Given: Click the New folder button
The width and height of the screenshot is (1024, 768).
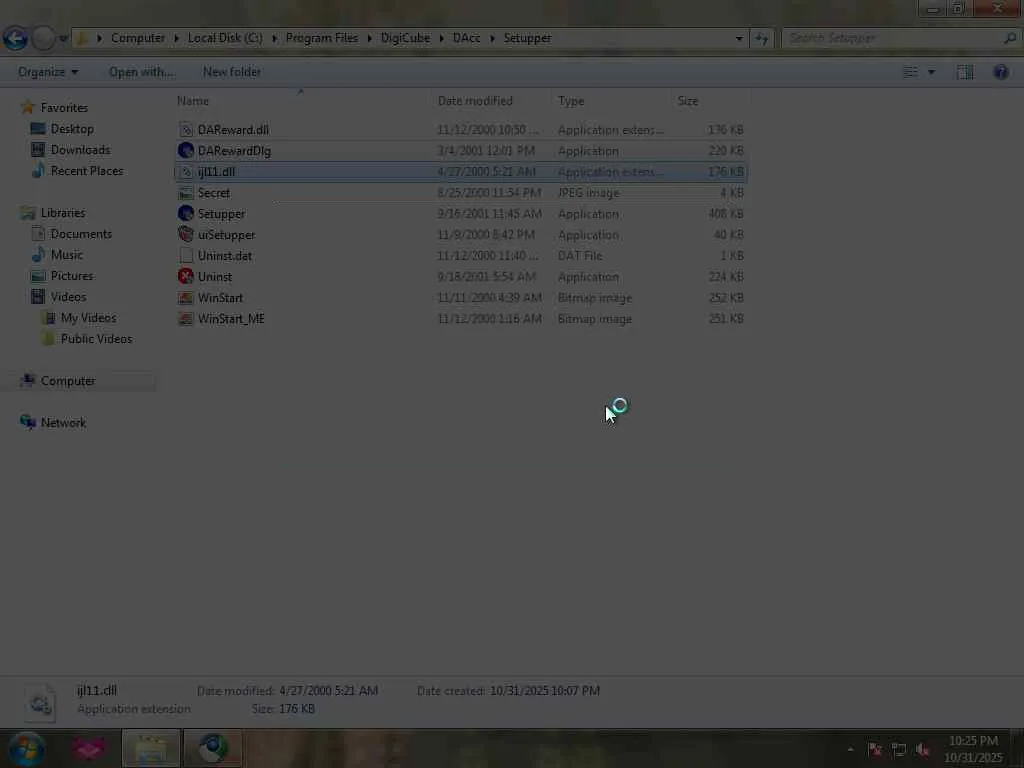Looking at the screenshot, I should [x=232, y=72].
